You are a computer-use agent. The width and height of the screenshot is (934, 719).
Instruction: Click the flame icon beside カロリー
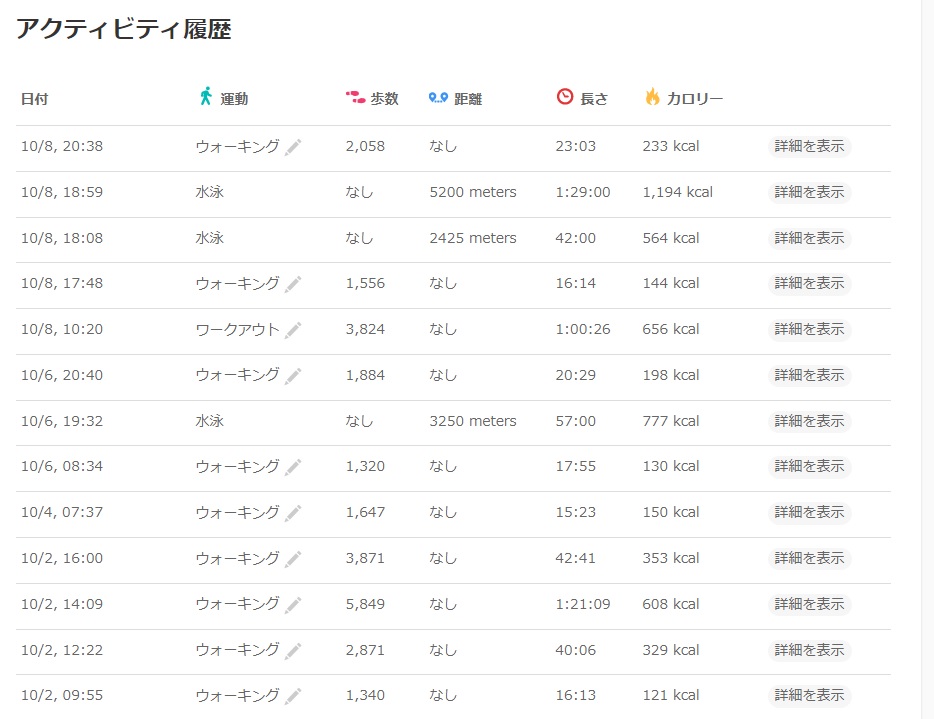point(653,97)
